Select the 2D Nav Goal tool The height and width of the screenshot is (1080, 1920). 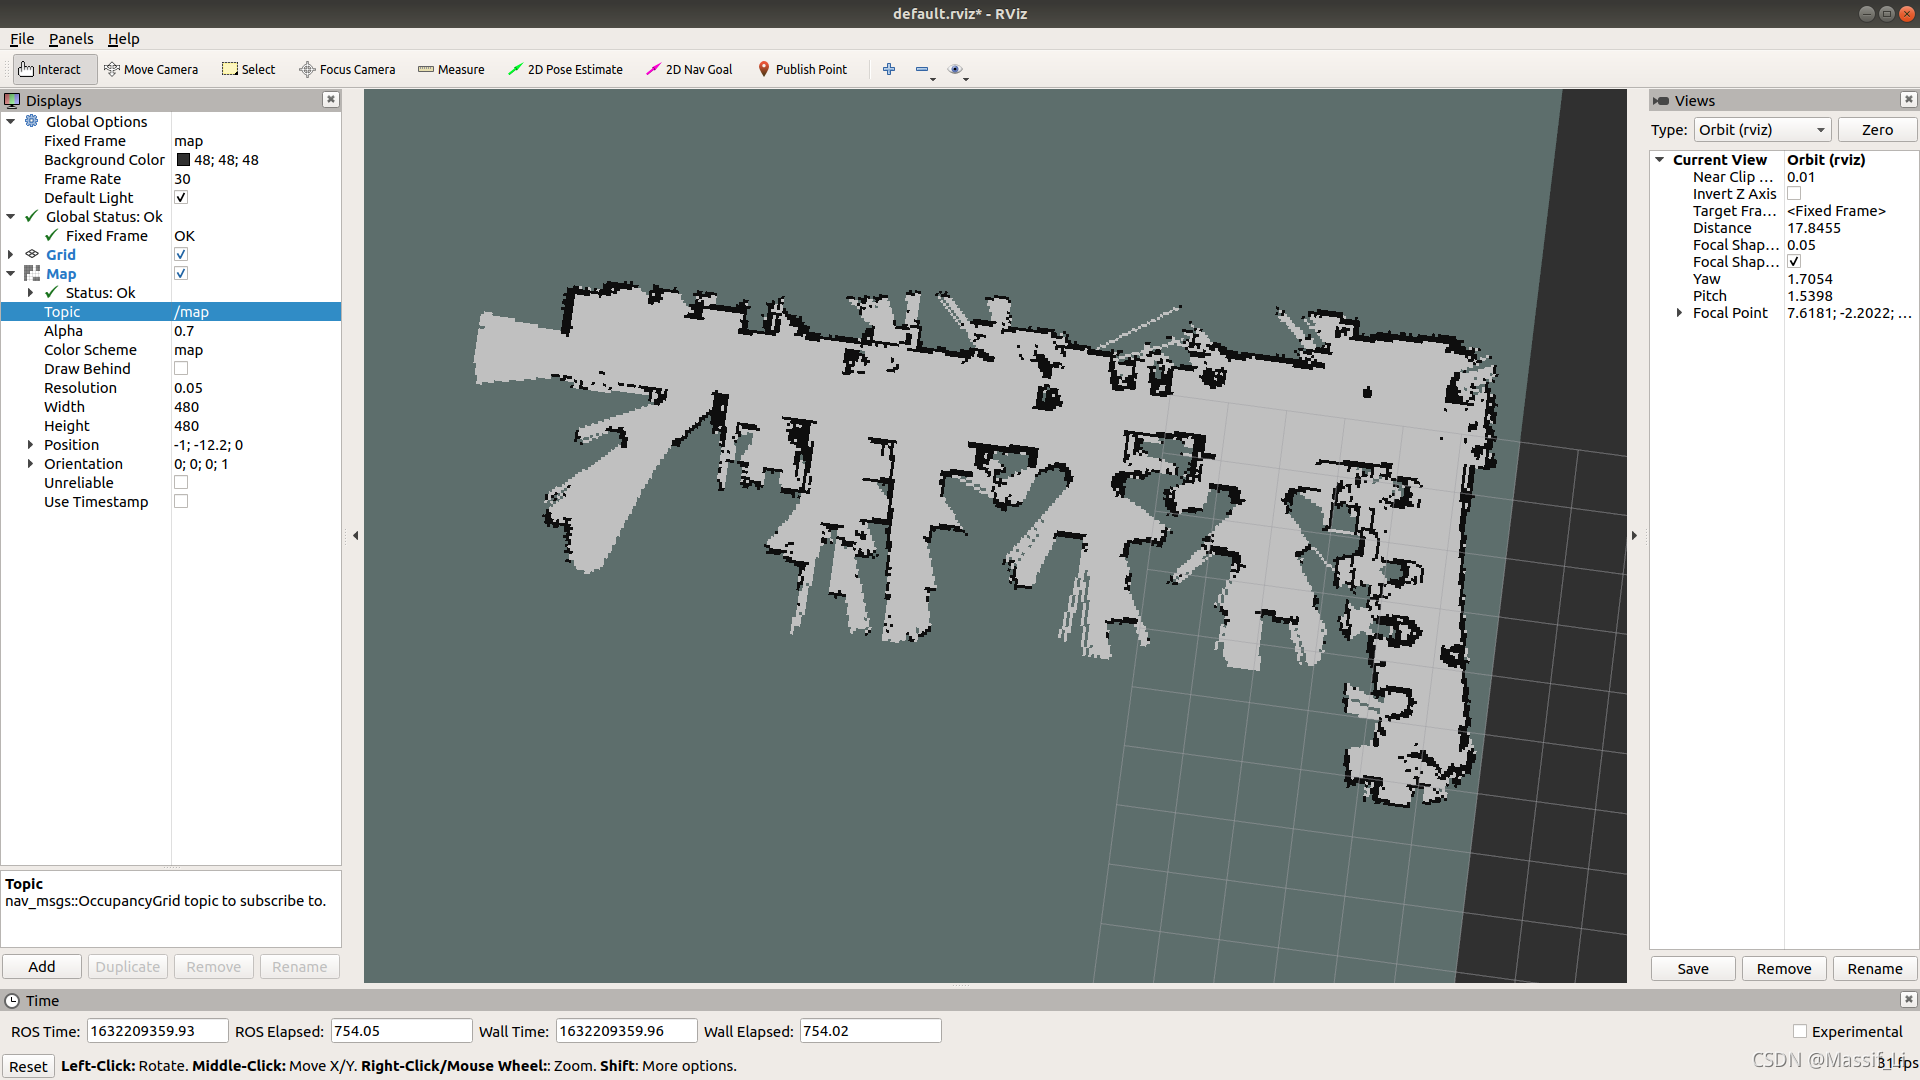click(689, 69)
